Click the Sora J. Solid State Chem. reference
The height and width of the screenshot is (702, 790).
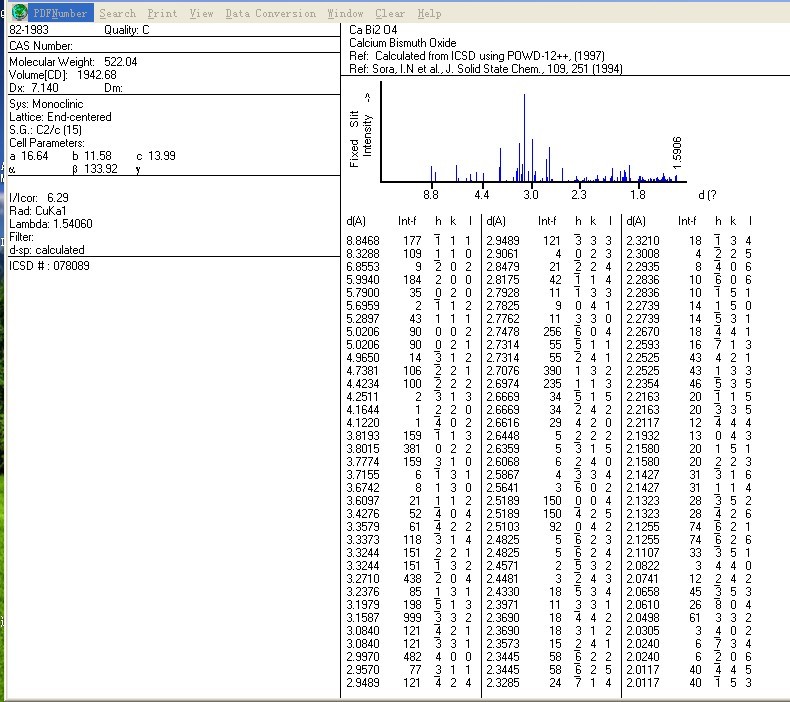pyautogui.click(x=485, y=69)
